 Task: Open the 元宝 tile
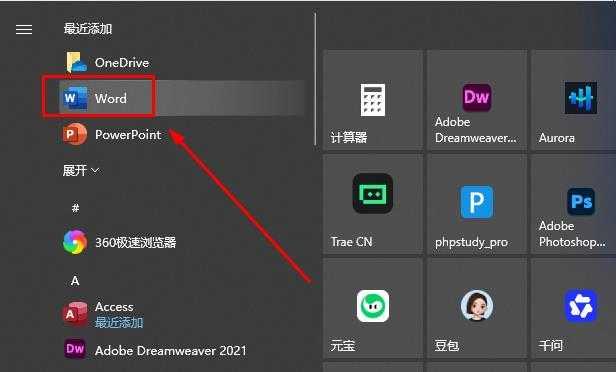pos(373,308)
